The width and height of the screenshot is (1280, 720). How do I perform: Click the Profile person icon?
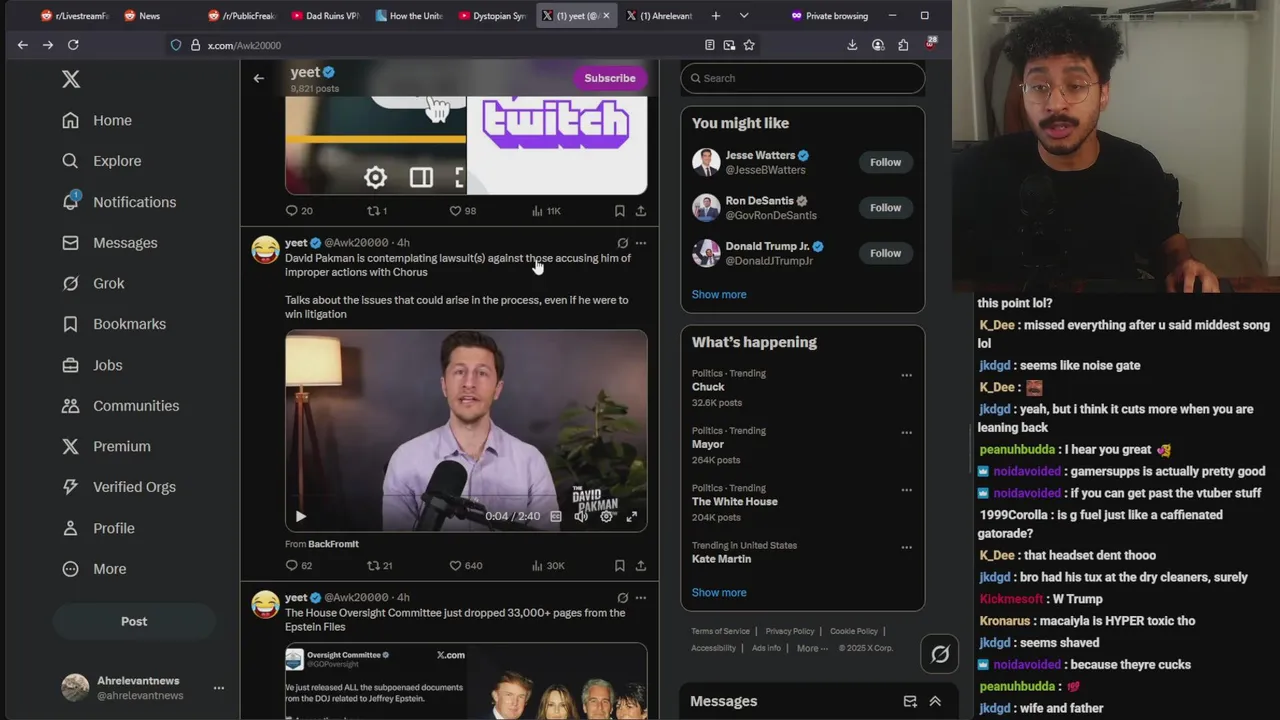pyautogui.click(x=70, y=528)
